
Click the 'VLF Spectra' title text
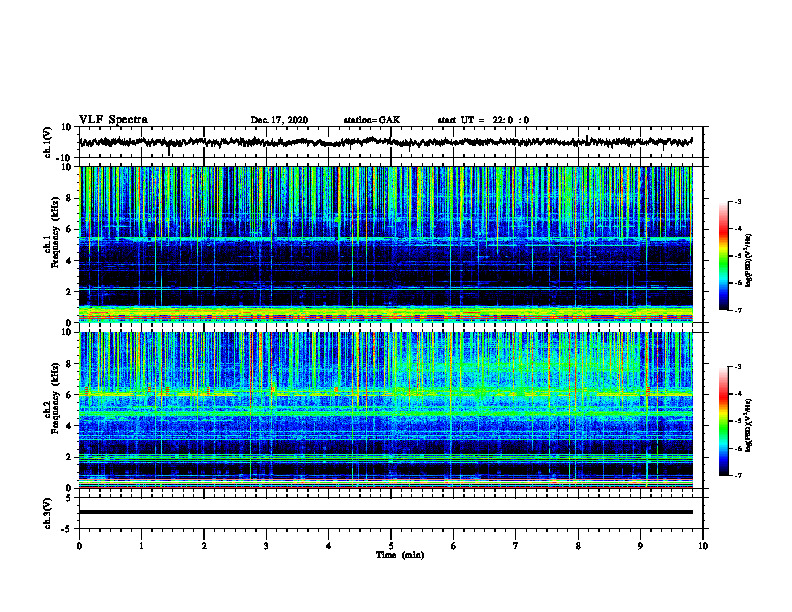click(113, 120)
